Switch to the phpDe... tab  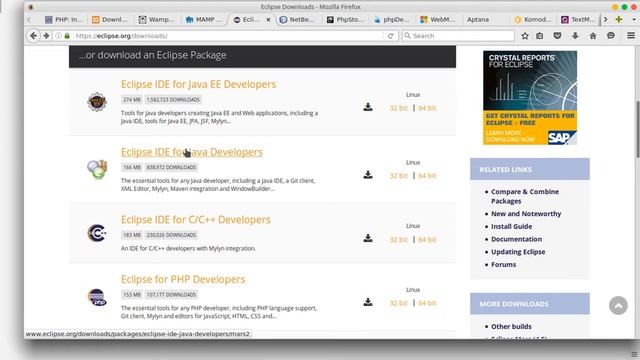tap(391, 19)
